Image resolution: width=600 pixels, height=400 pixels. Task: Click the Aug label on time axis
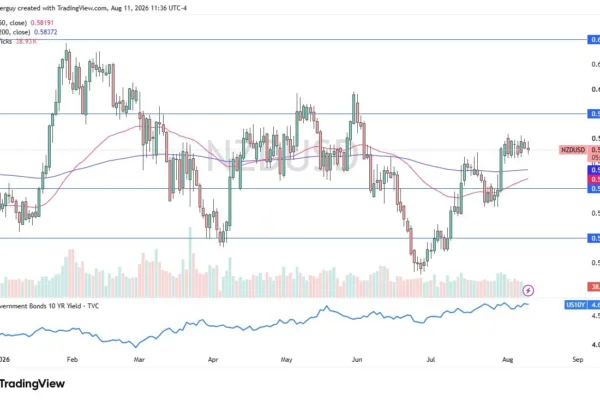tap(507, 359)
